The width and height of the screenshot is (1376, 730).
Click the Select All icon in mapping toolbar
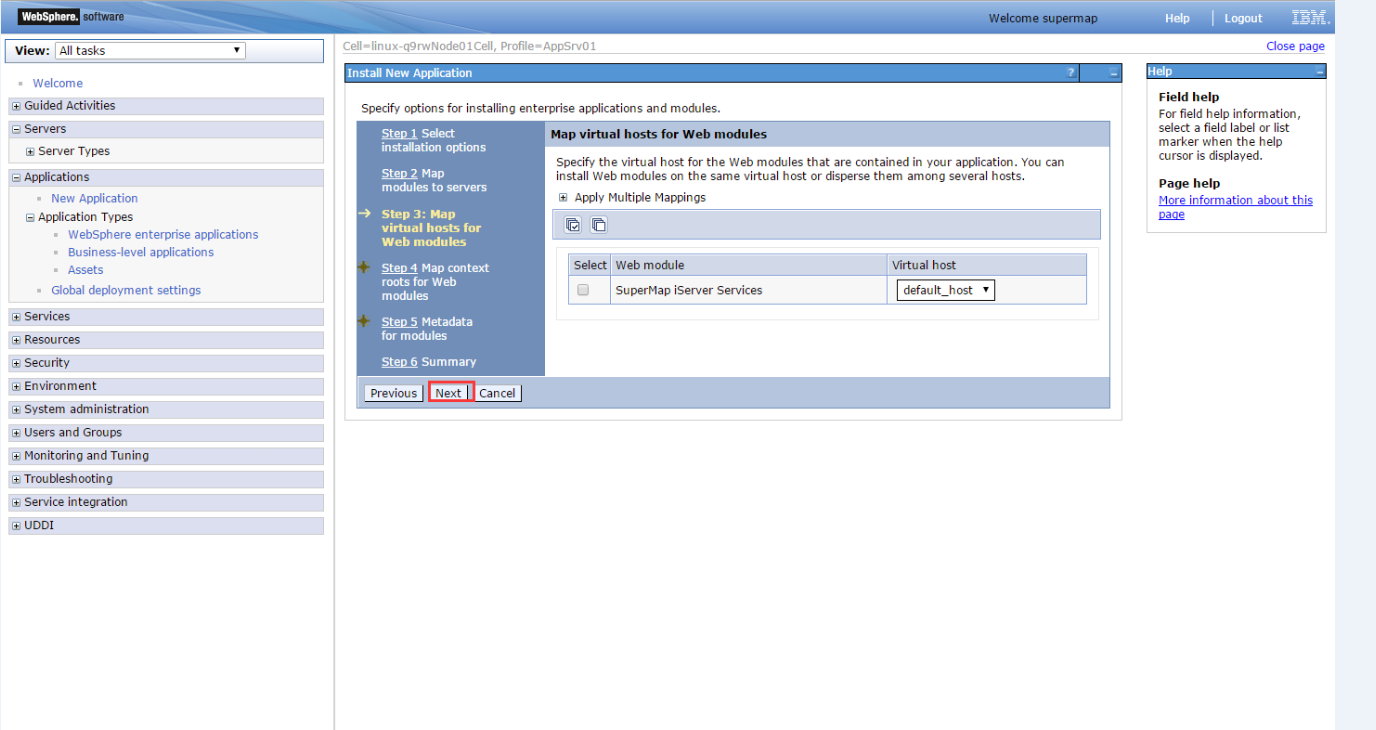(x=573, y=225)
